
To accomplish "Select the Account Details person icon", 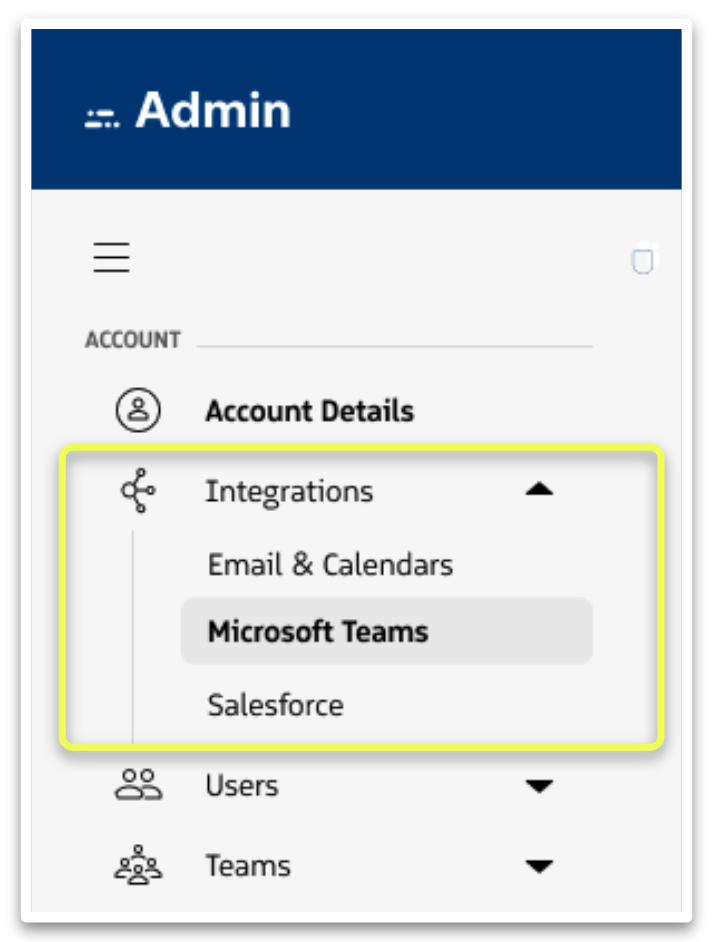I will pos(137,410).
